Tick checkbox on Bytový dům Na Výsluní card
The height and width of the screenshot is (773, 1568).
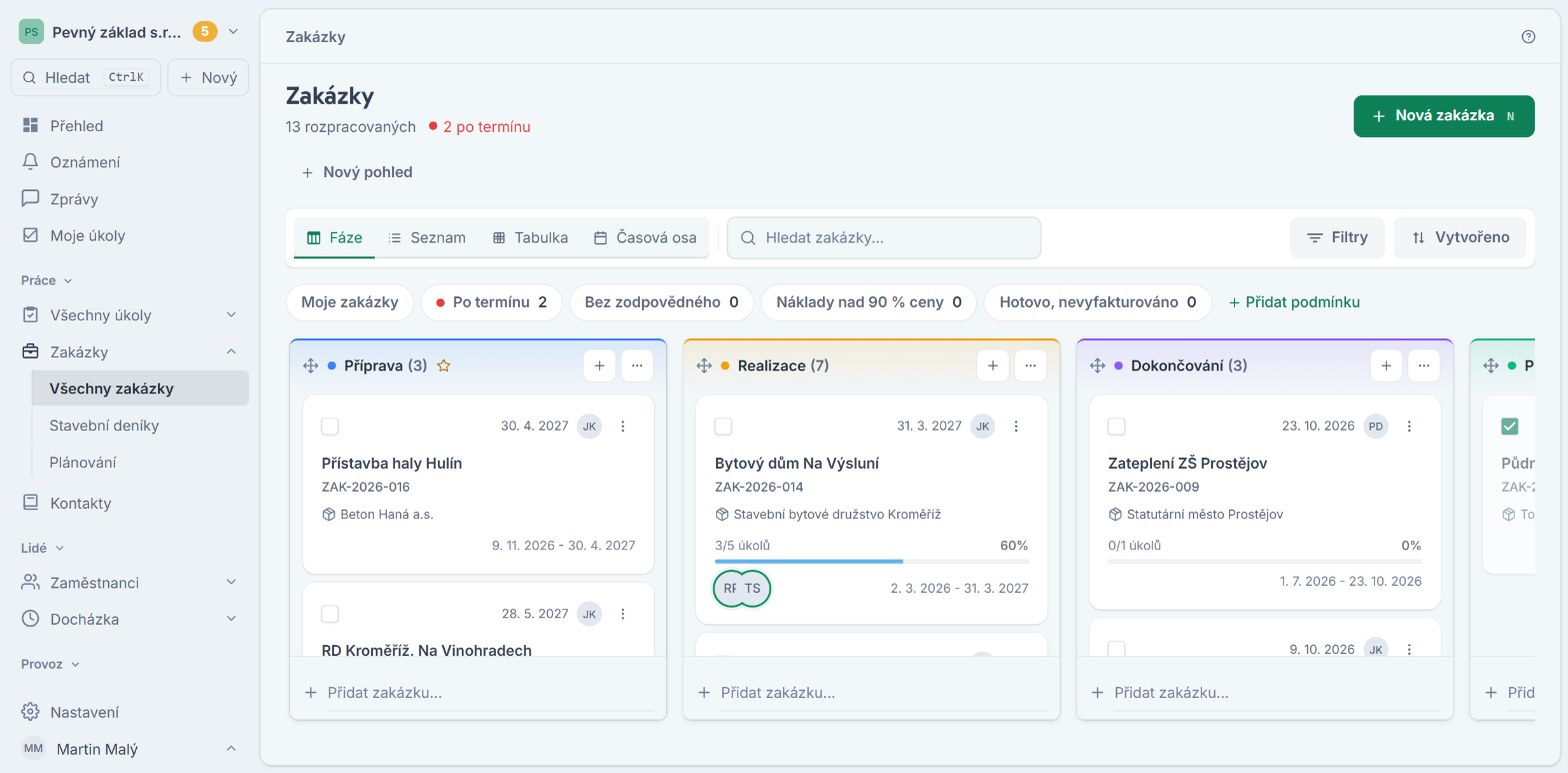coord(723,427)
